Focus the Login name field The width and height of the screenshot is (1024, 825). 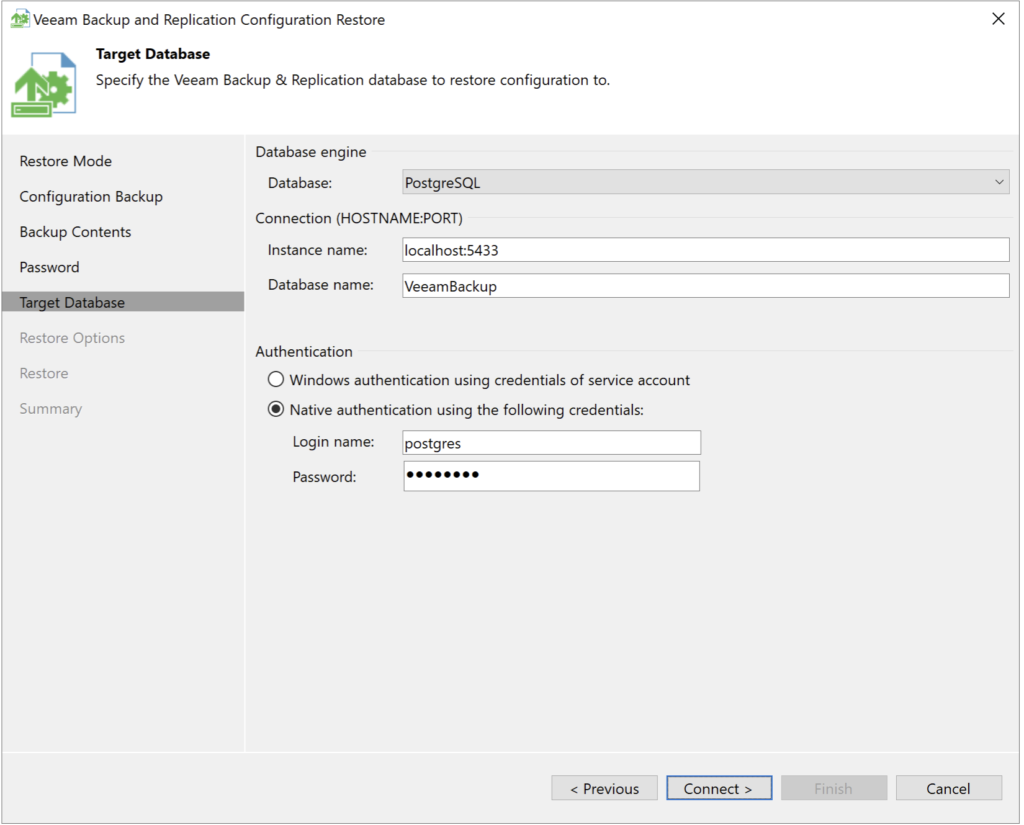551,442
